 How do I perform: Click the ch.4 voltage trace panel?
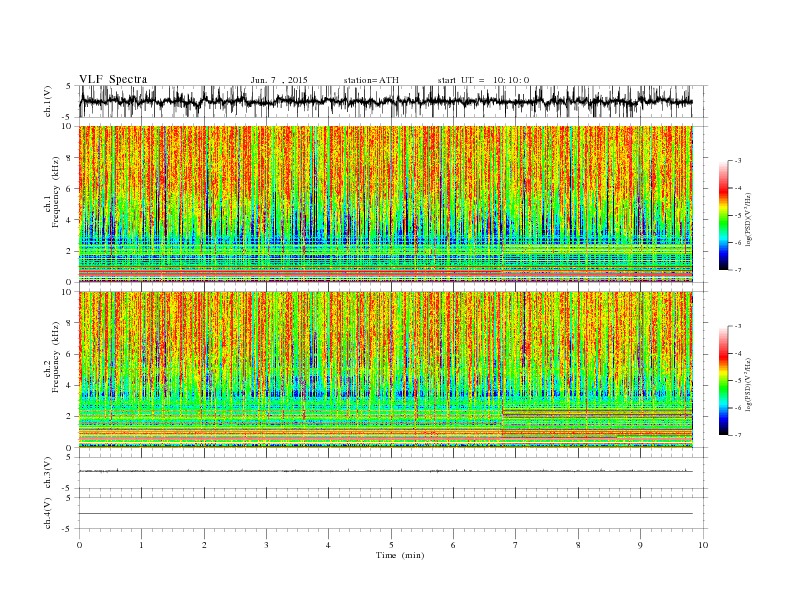click(x=393, y=513)
